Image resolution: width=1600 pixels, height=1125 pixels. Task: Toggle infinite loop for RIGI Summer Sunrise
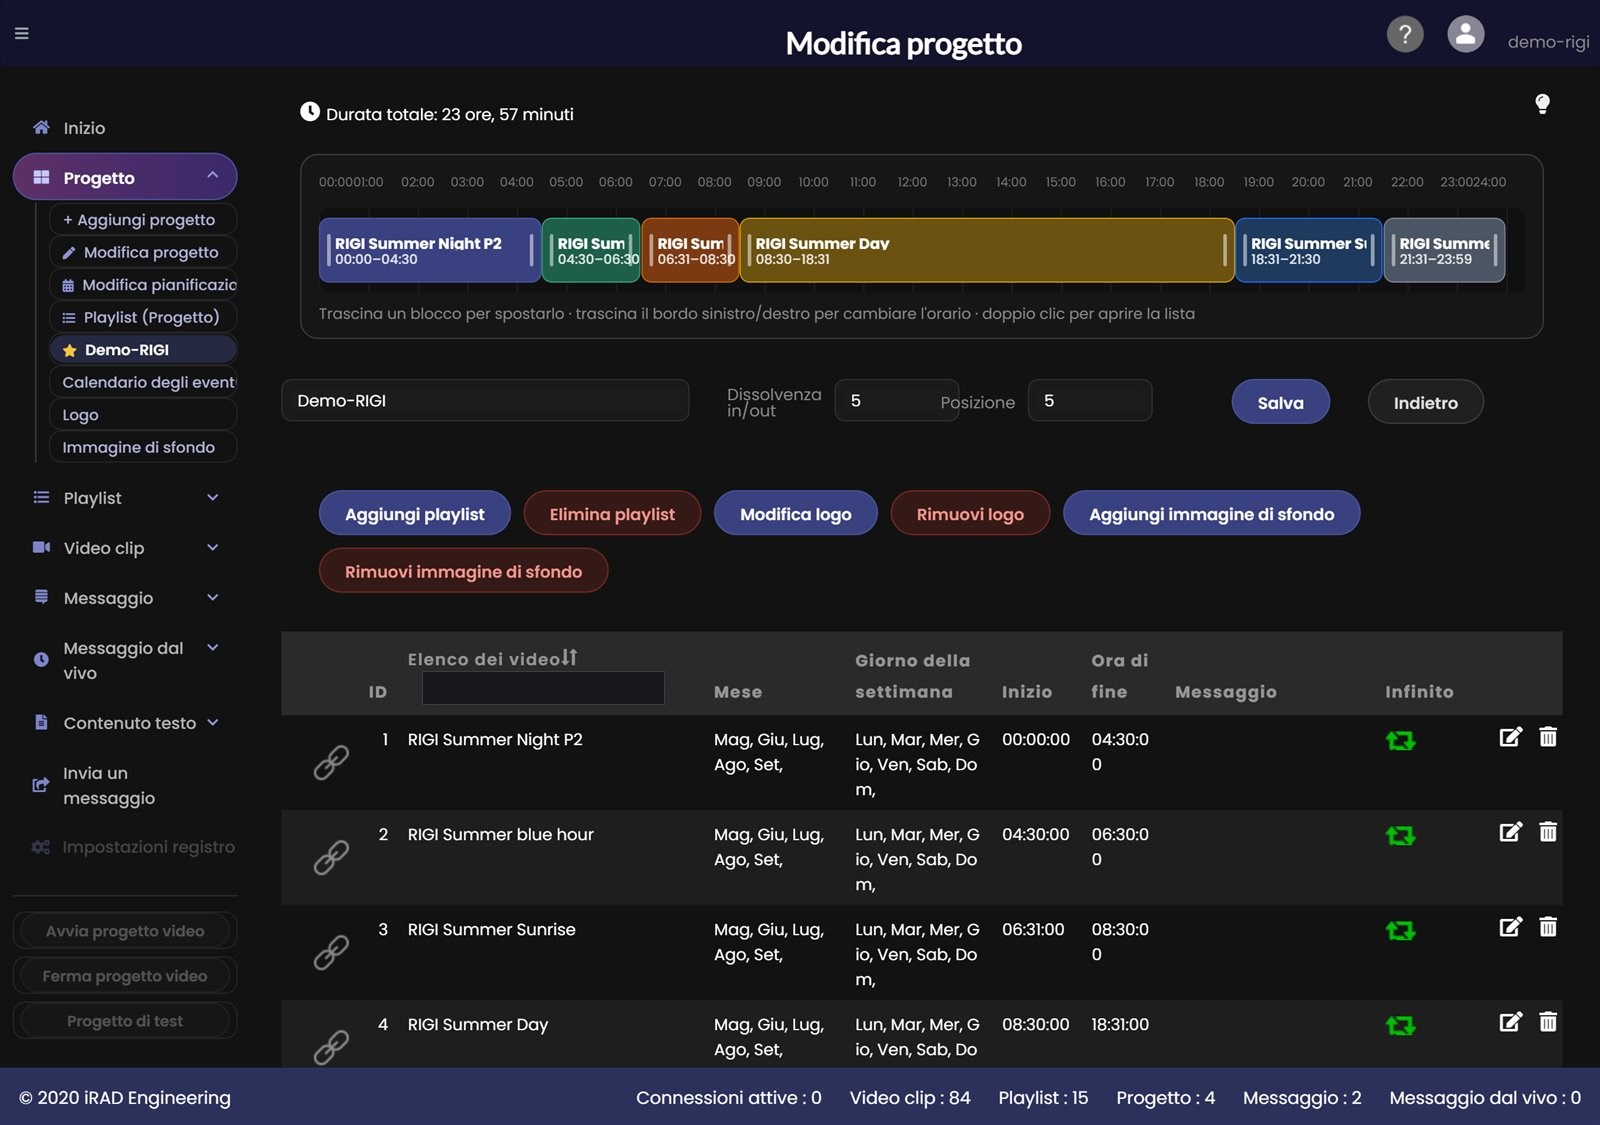click(1400, 931)
